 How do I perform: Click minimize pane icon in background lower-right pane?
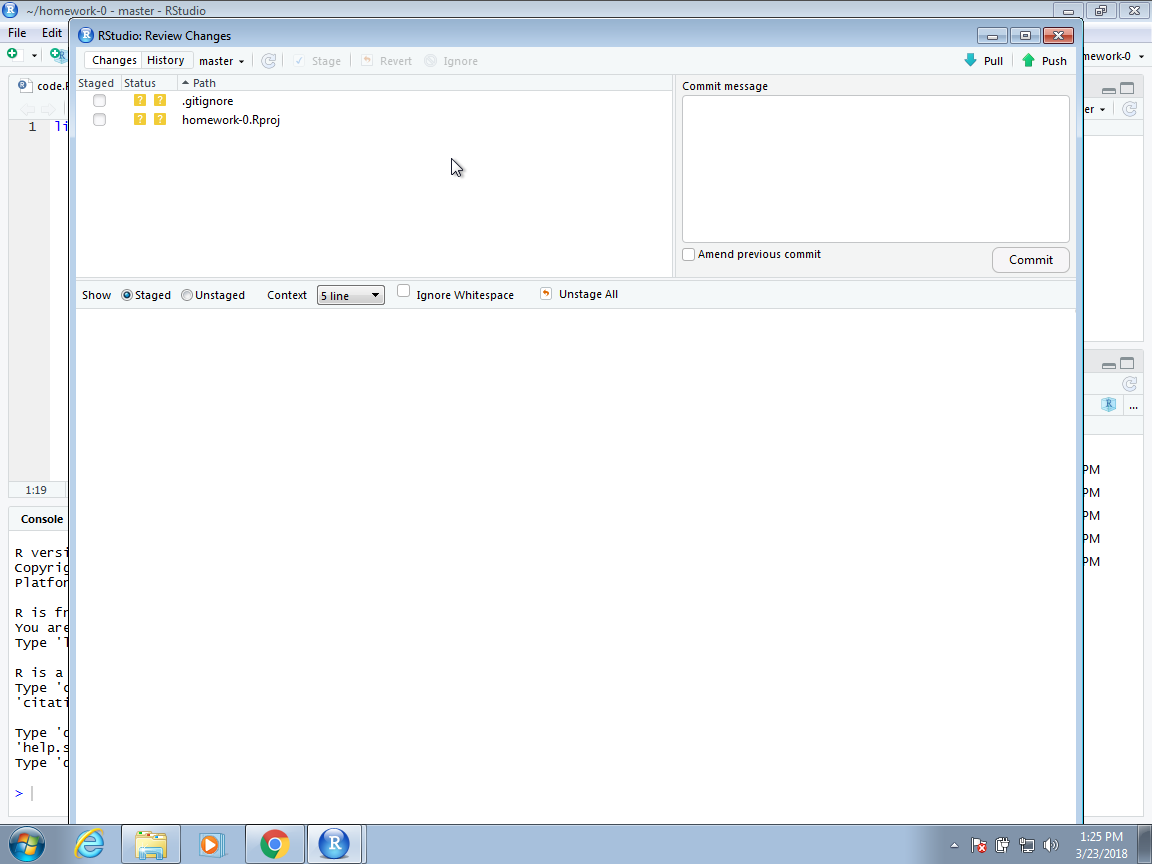tap(1109, 364)
